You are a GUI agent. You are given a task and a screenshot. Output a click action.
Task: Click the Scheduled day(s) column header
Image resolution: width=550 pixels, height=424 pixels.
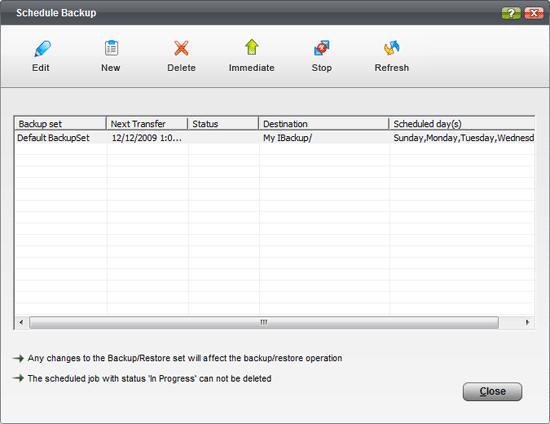tap(462, 124)
